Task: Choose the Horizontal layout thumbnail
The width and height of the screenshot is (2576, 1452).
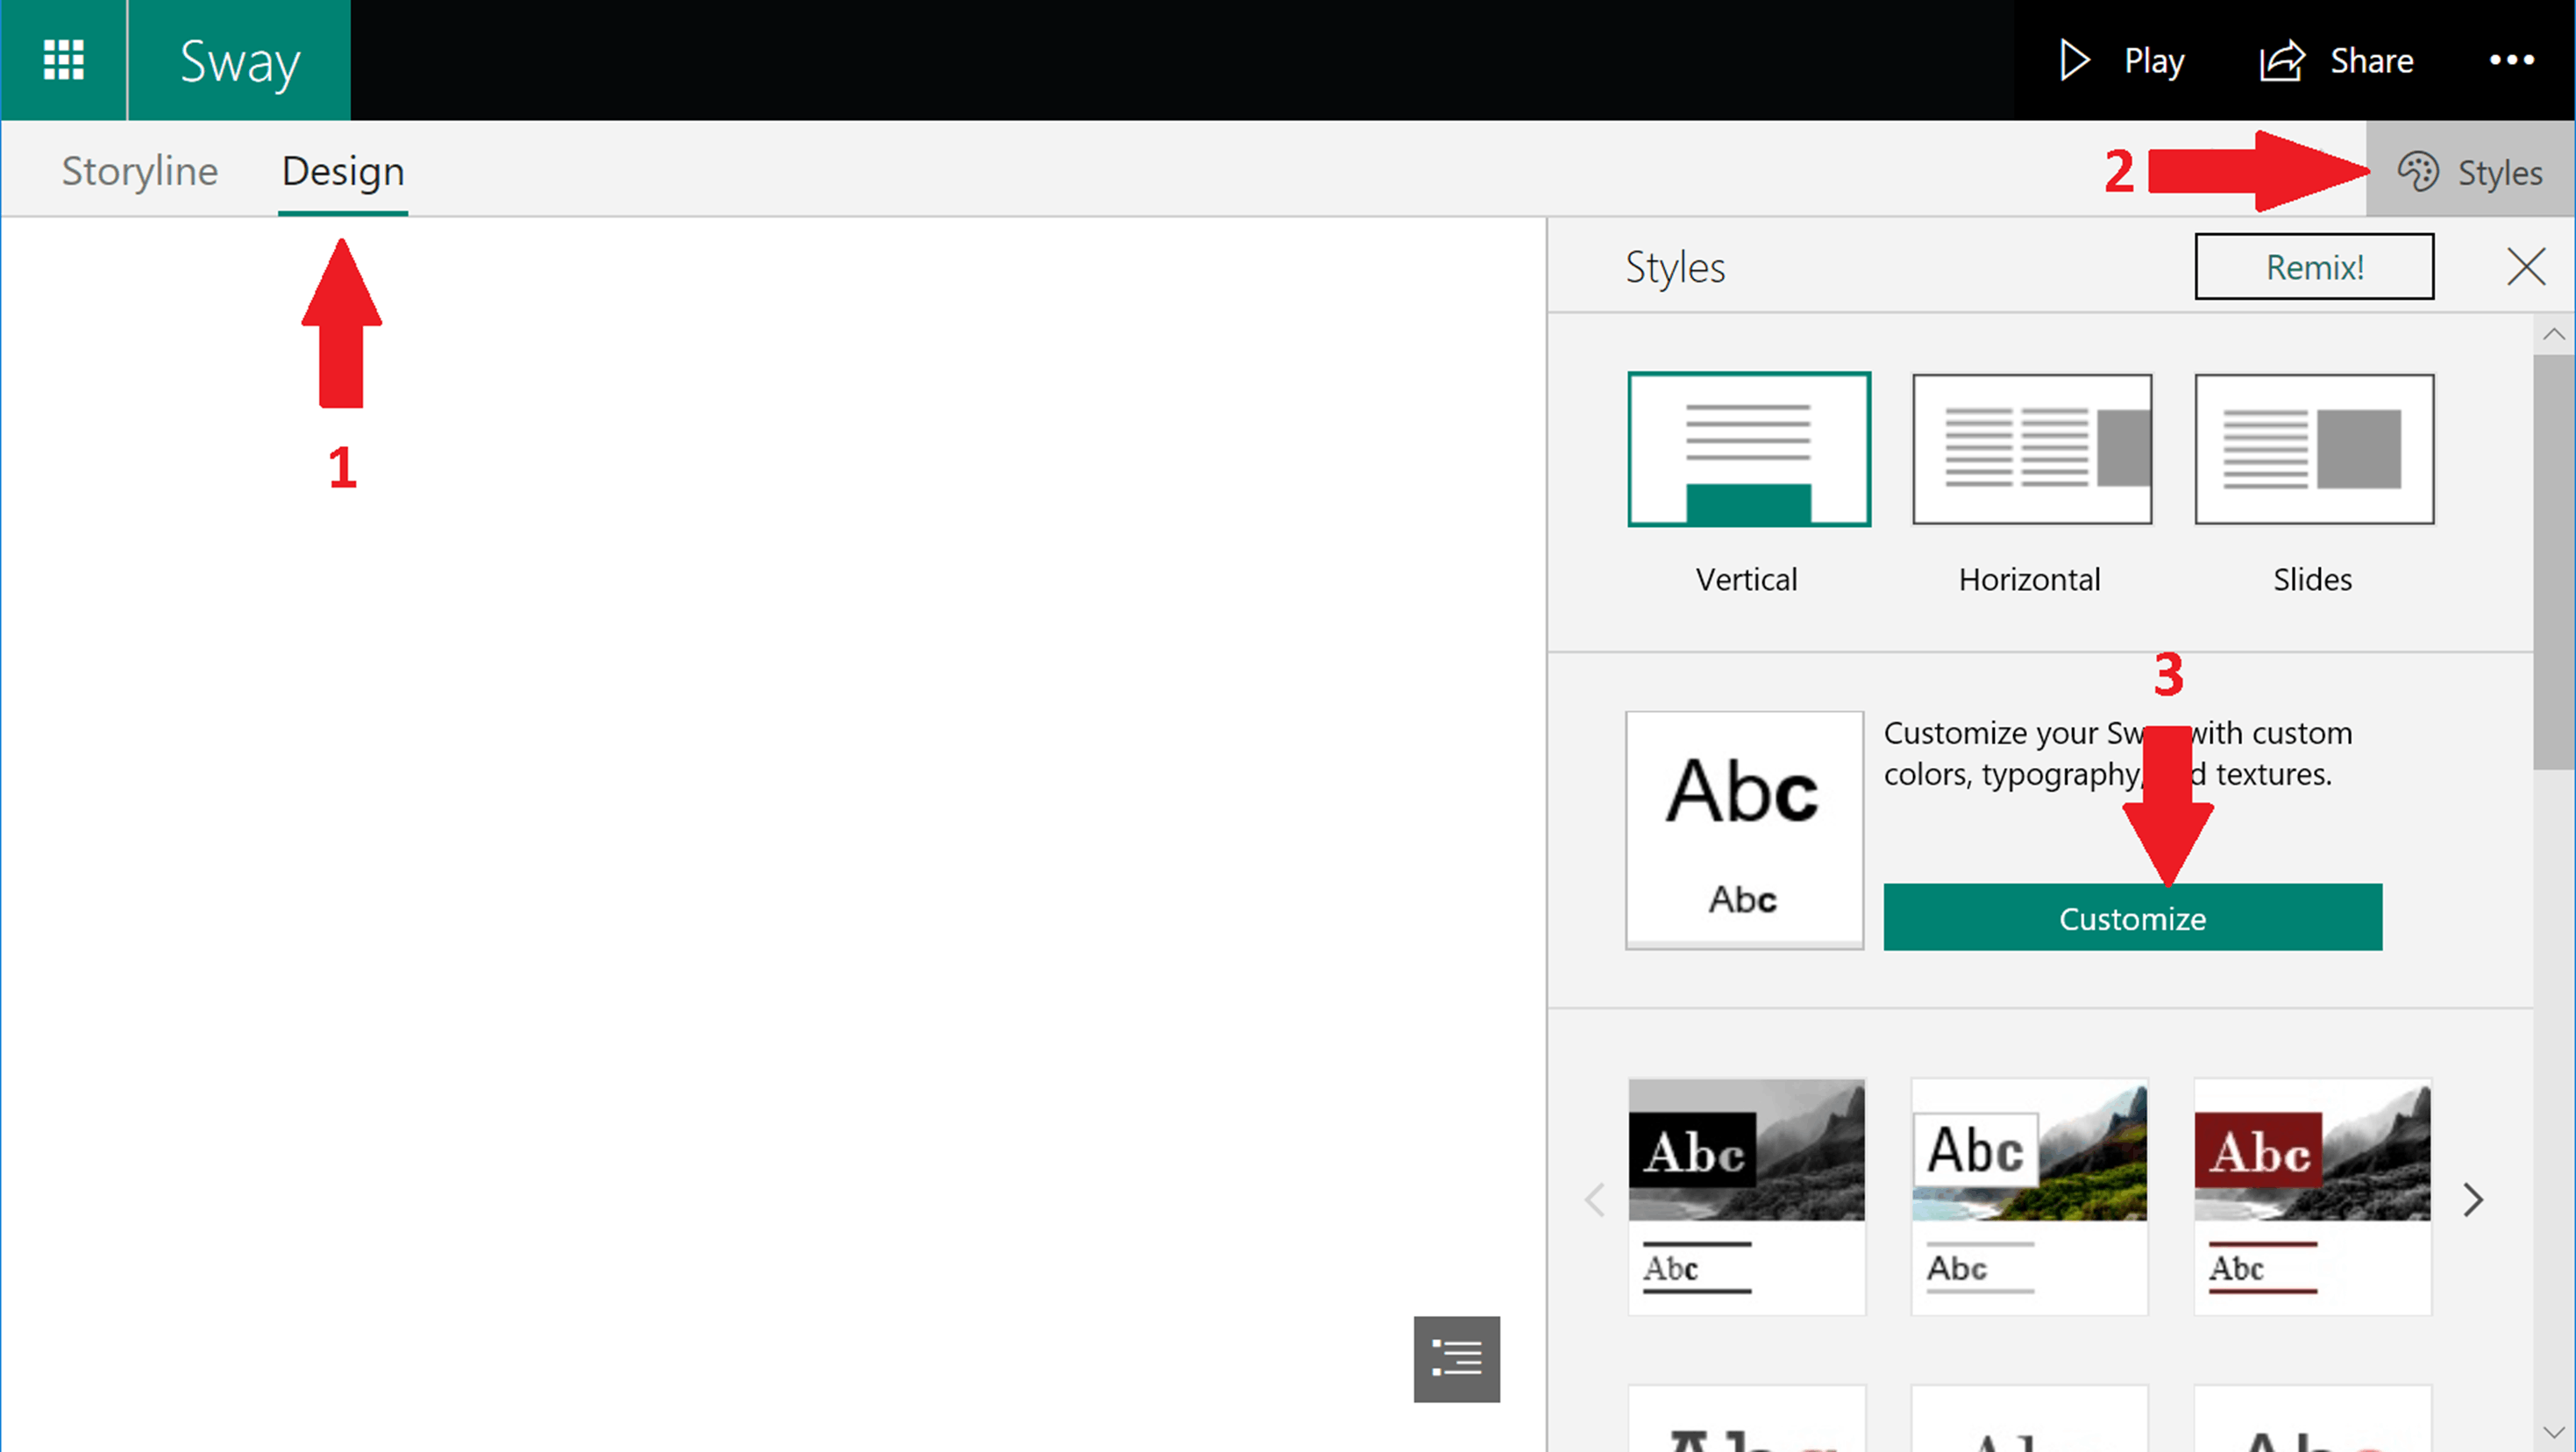Action: [x=2031, y=449]
